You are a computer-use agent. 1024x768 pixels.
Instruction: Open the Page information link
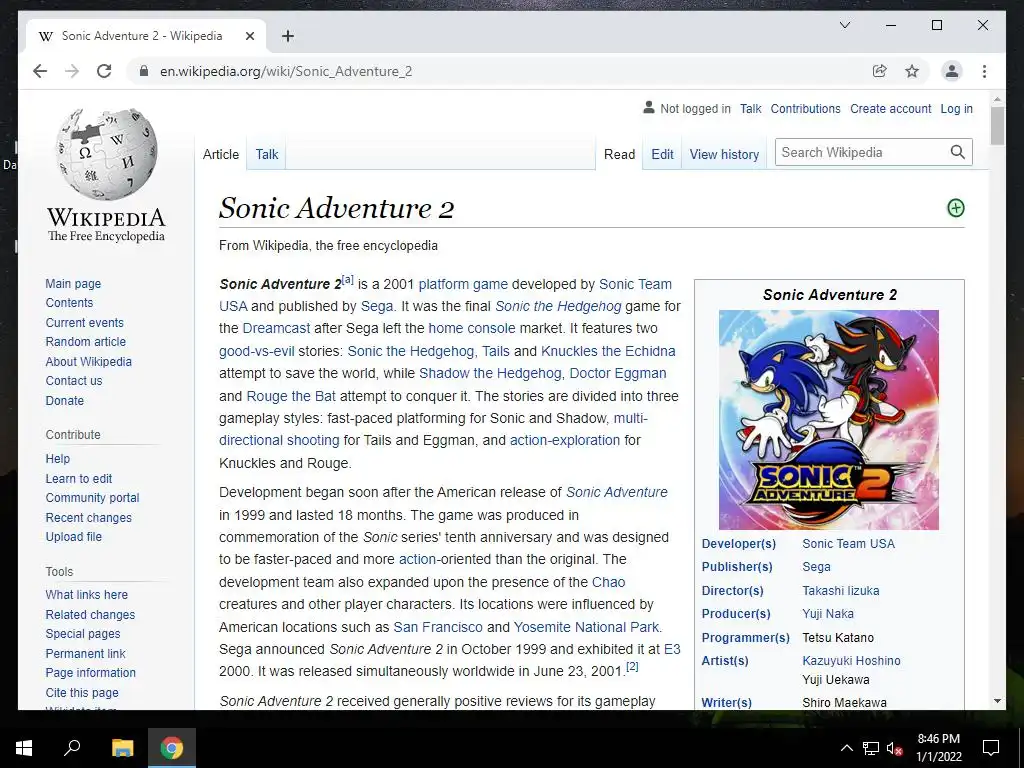pos(90,672)
